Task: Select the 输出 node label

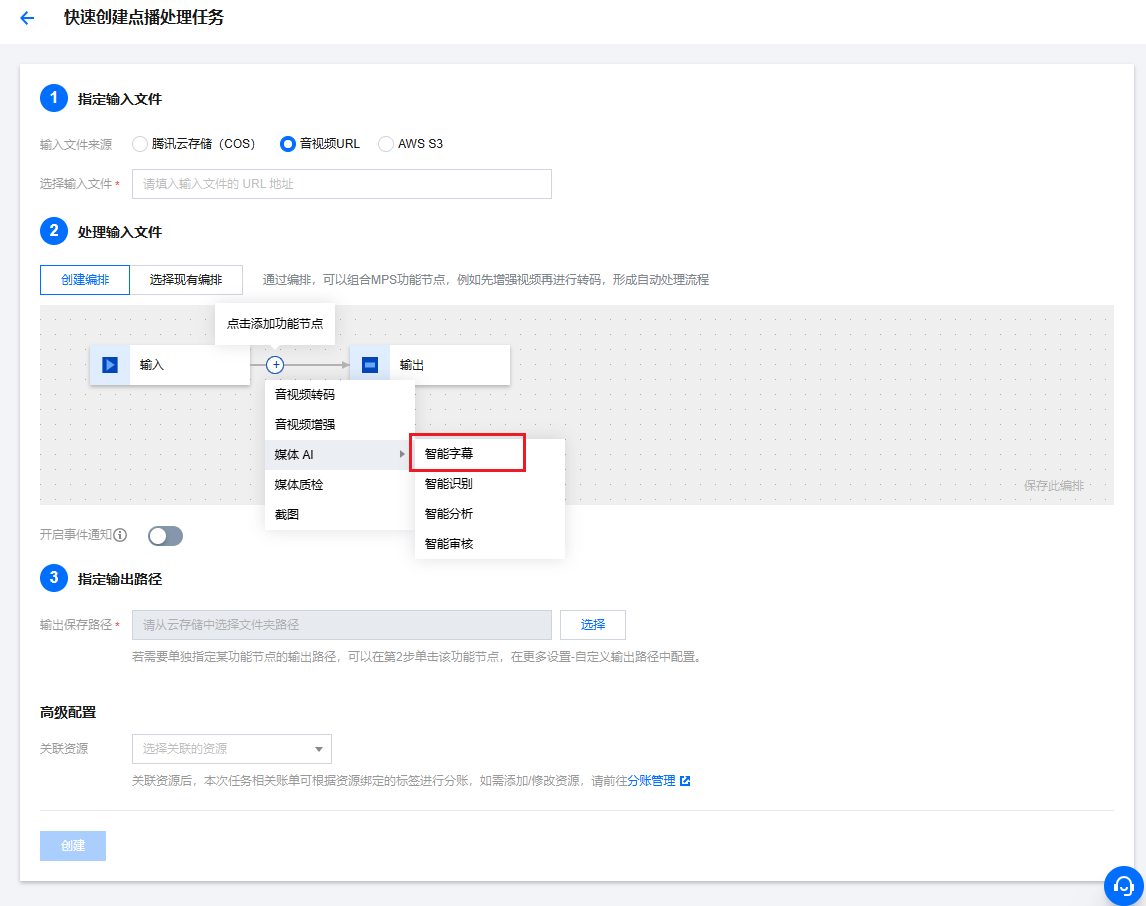Action: (411, 365)
